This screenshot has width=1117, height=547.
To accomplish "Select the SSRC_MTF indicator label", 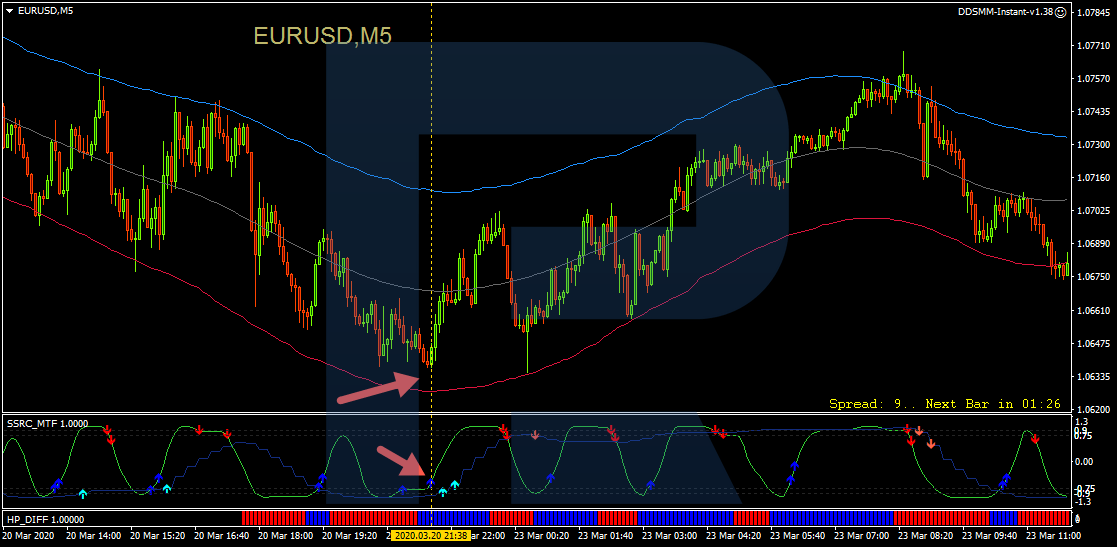I will point(46,424).
